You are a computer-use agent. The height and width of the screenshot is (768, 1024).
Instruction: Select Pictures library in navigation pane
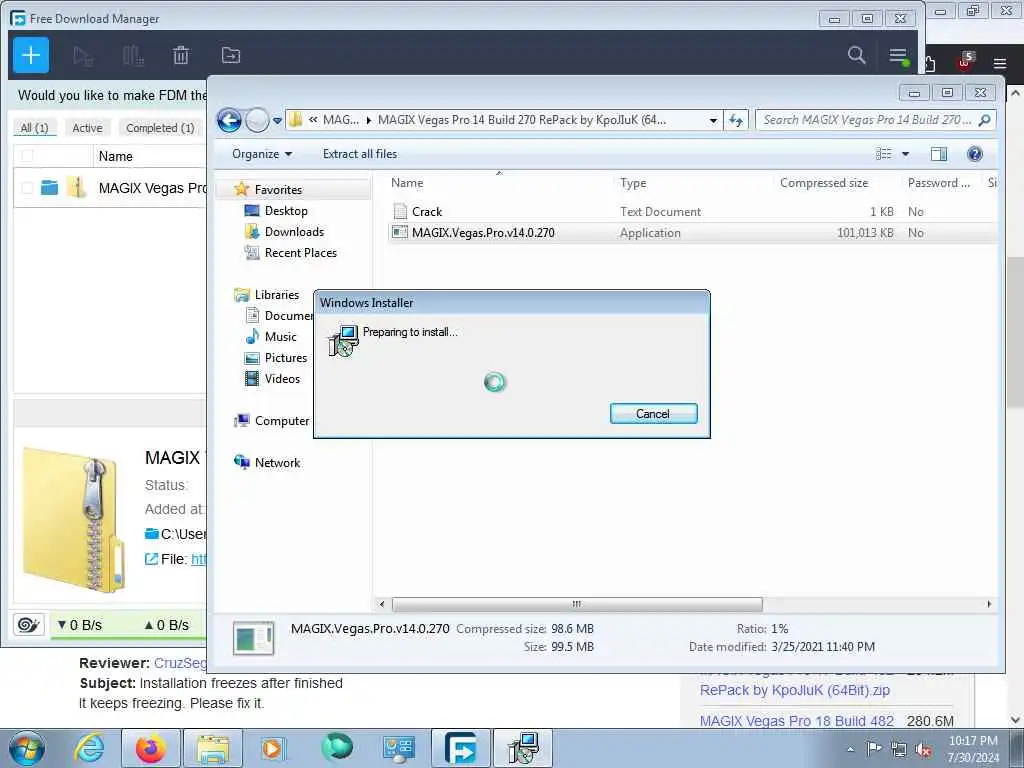tap(285, 357)
